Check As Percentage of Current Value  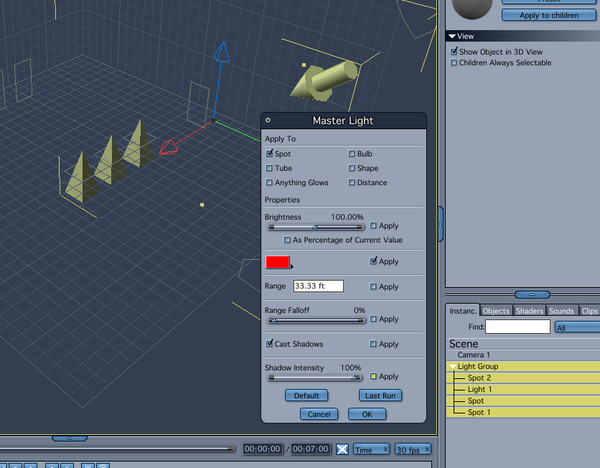coord(287,240)
